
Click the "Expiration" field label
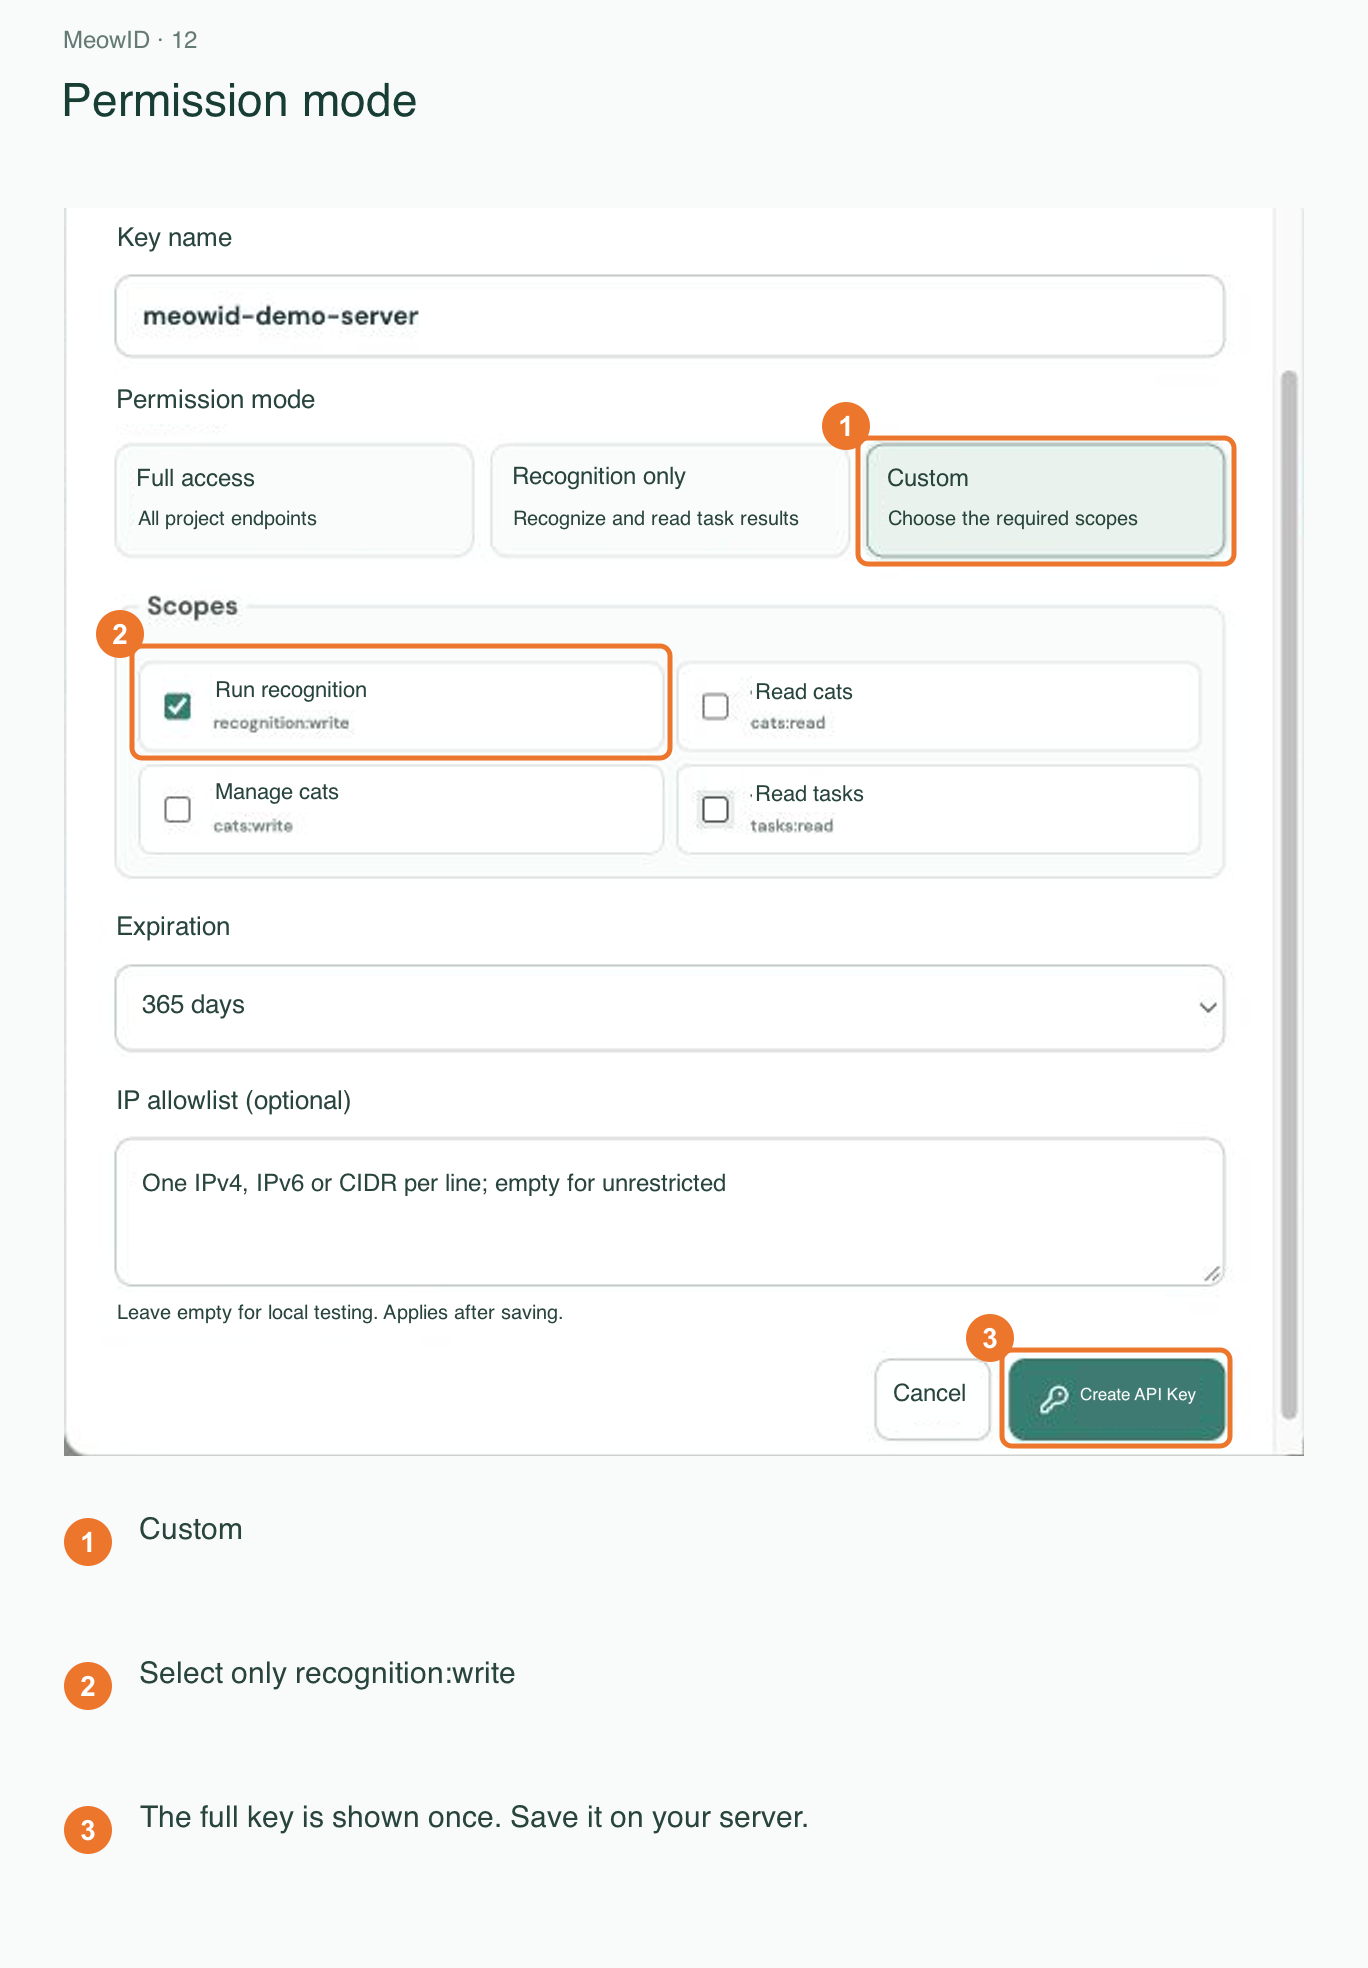click(173, 927)
